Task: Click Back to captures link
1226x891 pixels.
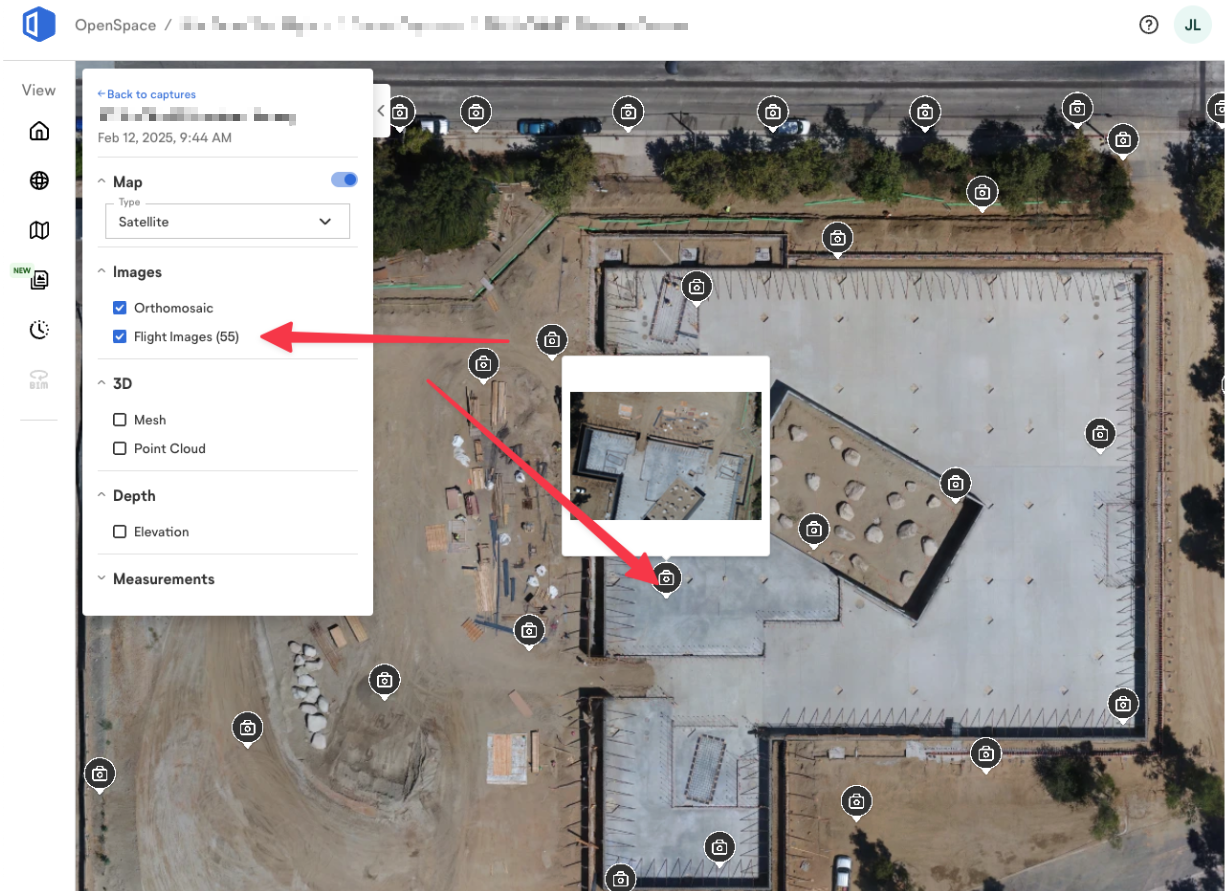Action: (146, 93)
